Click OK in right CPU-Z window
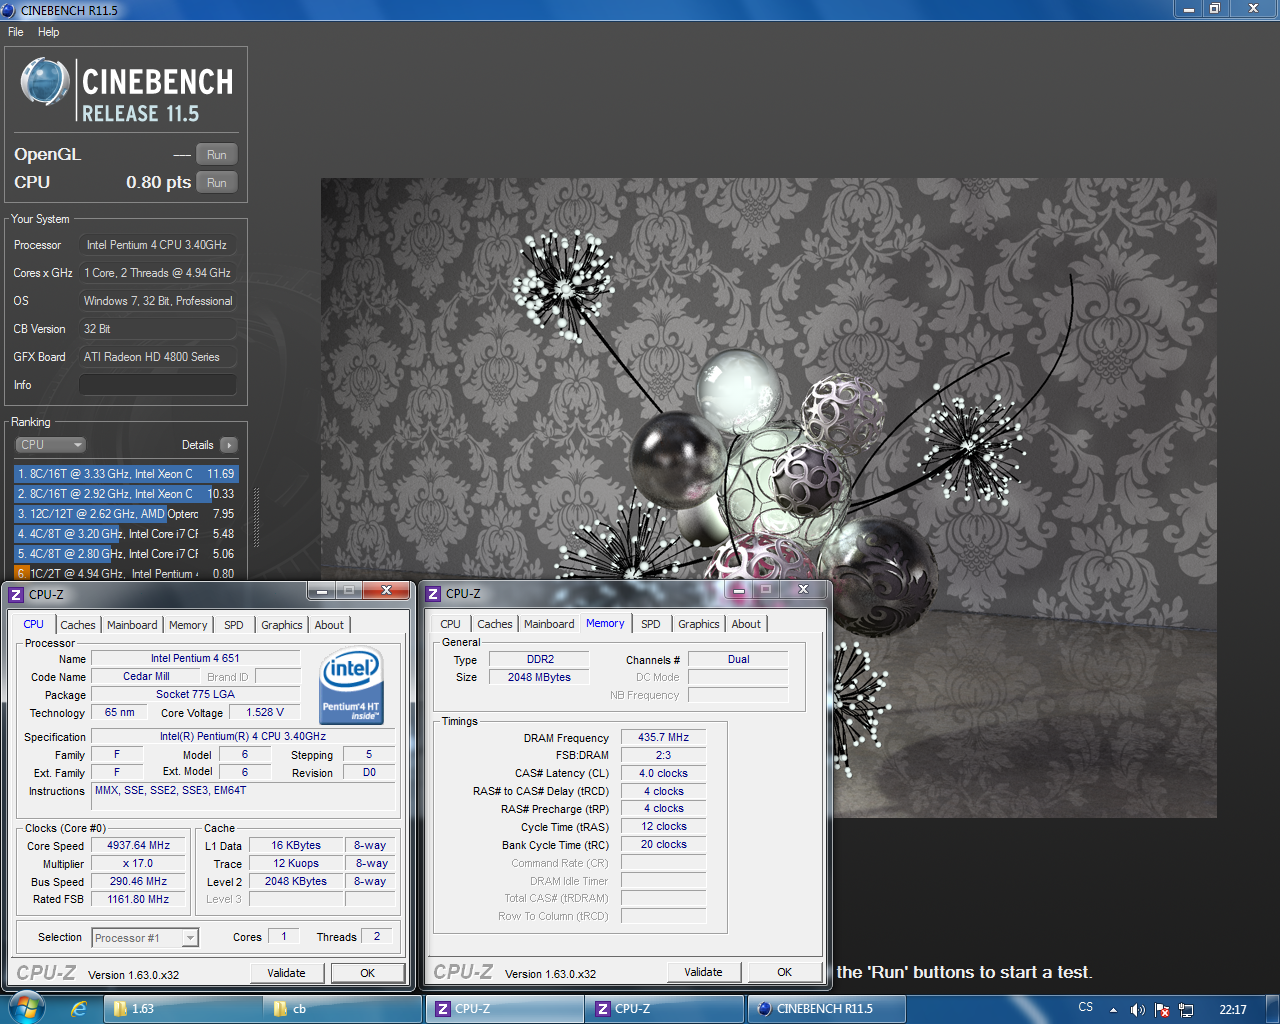 pyautogui.click(x=785, y=972)
